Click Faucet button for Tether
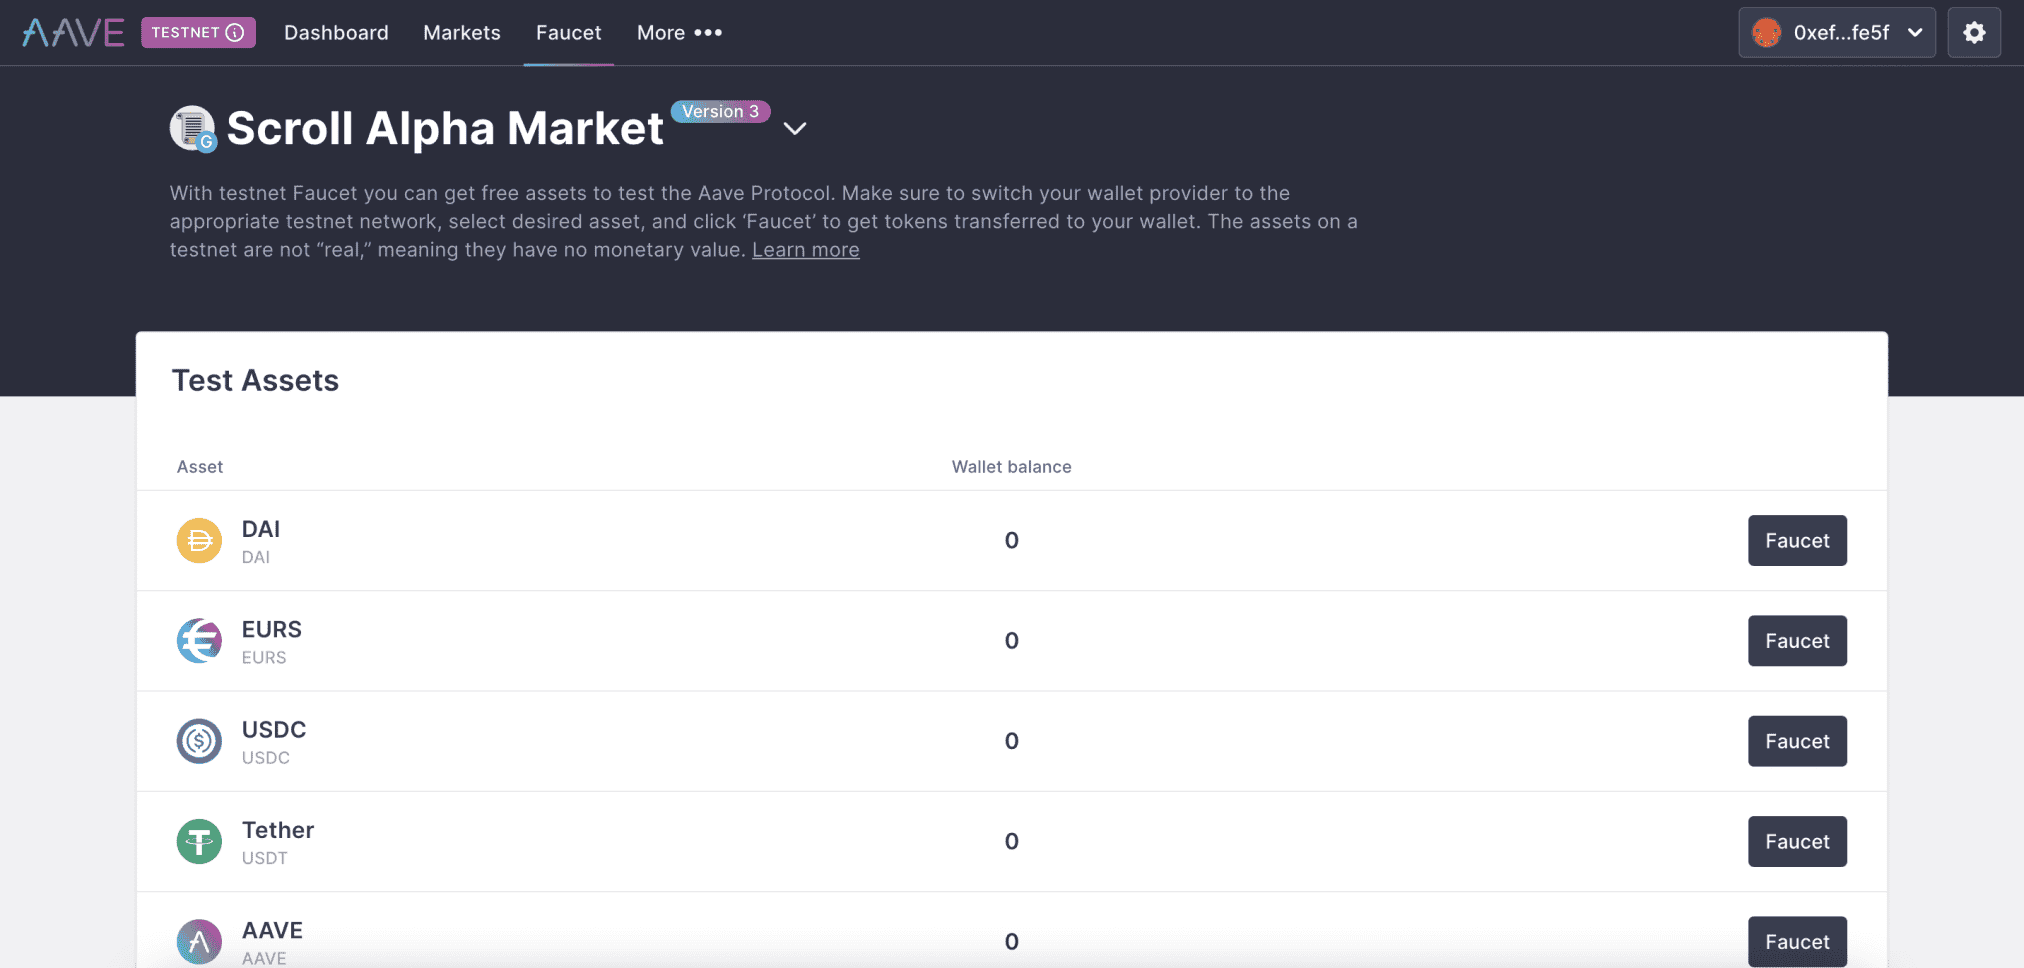 pos(1797,842)
